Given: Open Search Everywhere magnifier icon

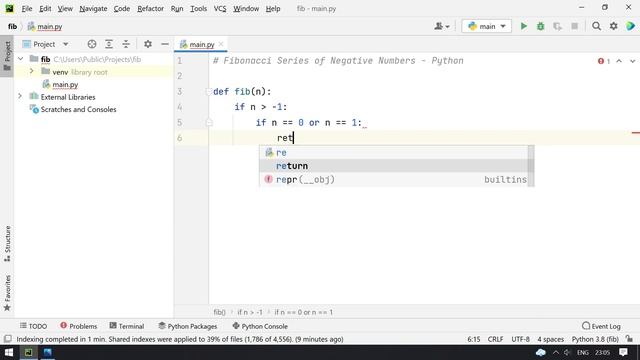Looking at the screenshot, I should (x=596, y=27).
